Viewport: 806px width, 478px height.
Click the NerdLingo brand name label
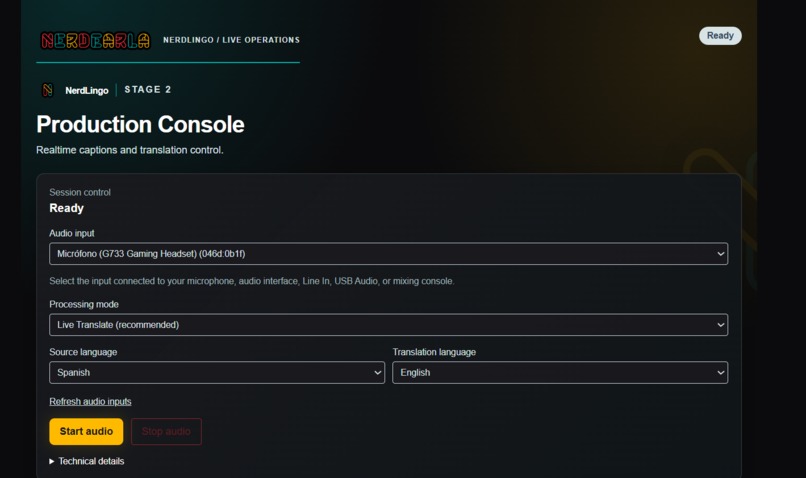87,90
